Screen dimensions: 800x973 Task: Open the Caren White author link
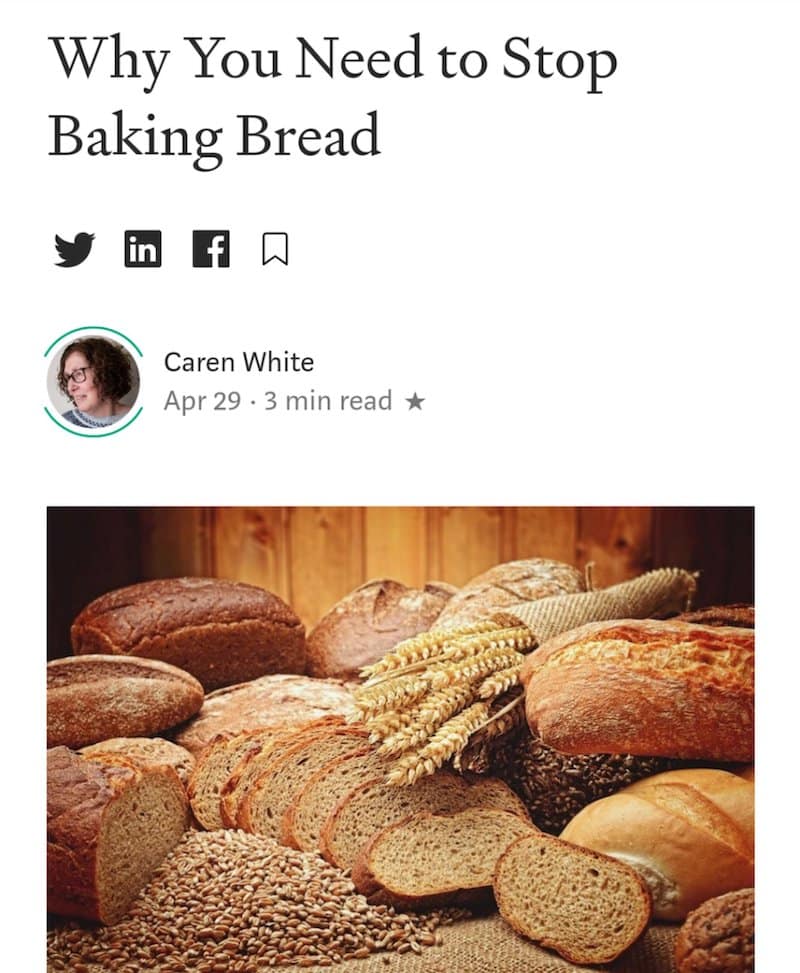(239, 362)
